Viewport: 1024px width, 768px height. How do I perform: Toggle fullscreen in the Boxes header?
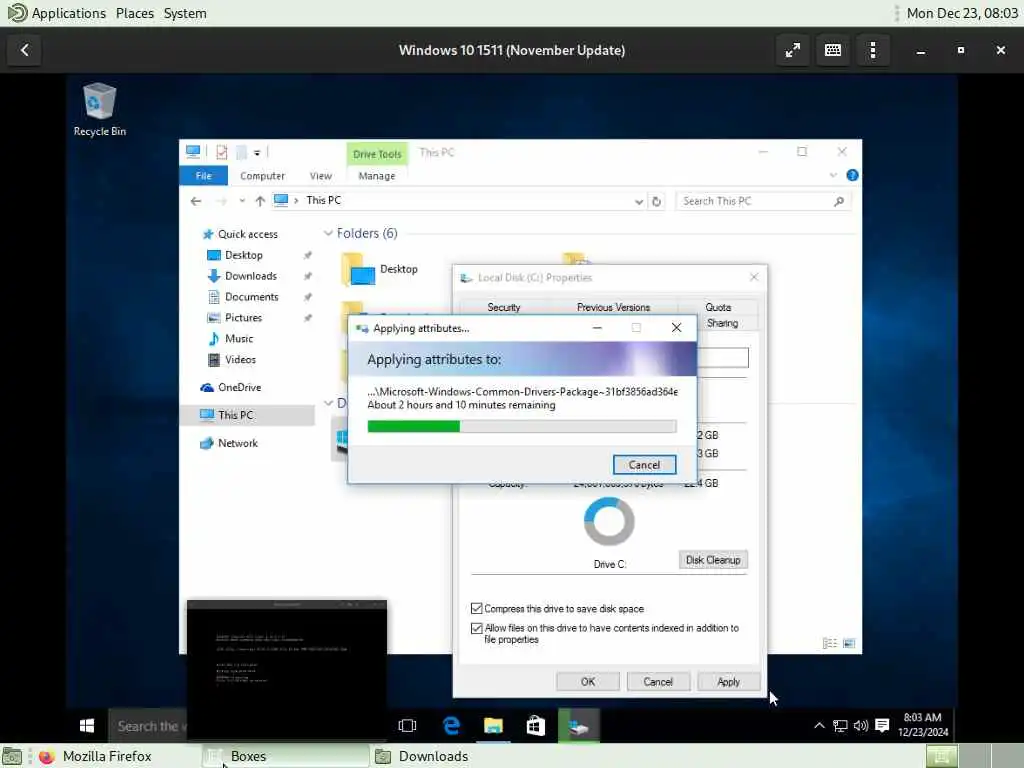[793, 50]
